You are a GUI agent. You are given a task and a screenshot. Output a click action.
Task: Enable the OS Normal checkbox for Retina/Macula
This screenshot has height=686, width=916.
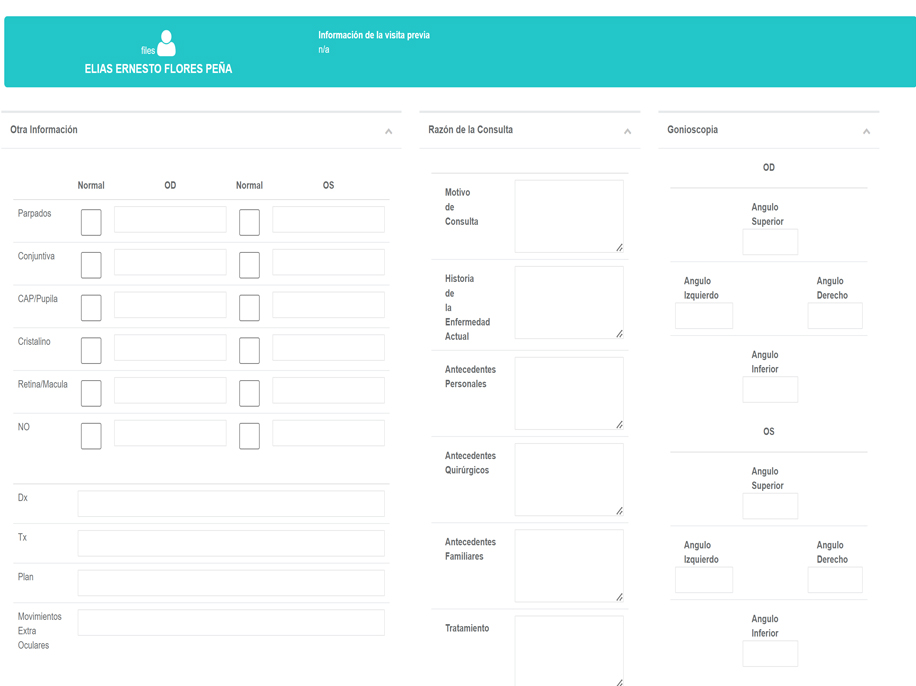coord(249,393)
